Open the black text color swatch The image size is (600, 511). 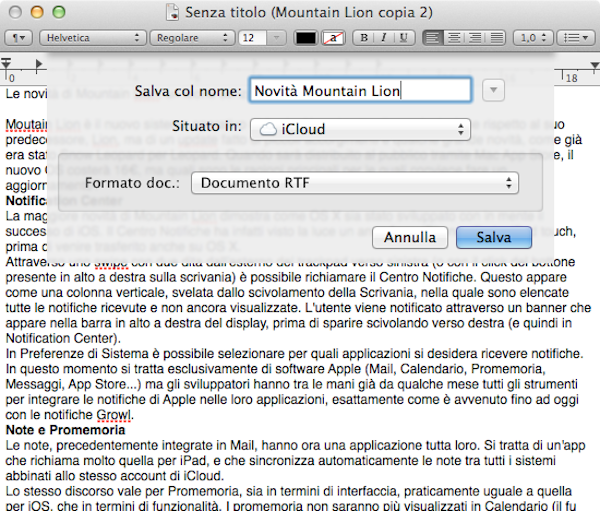[x=306, y=38]
